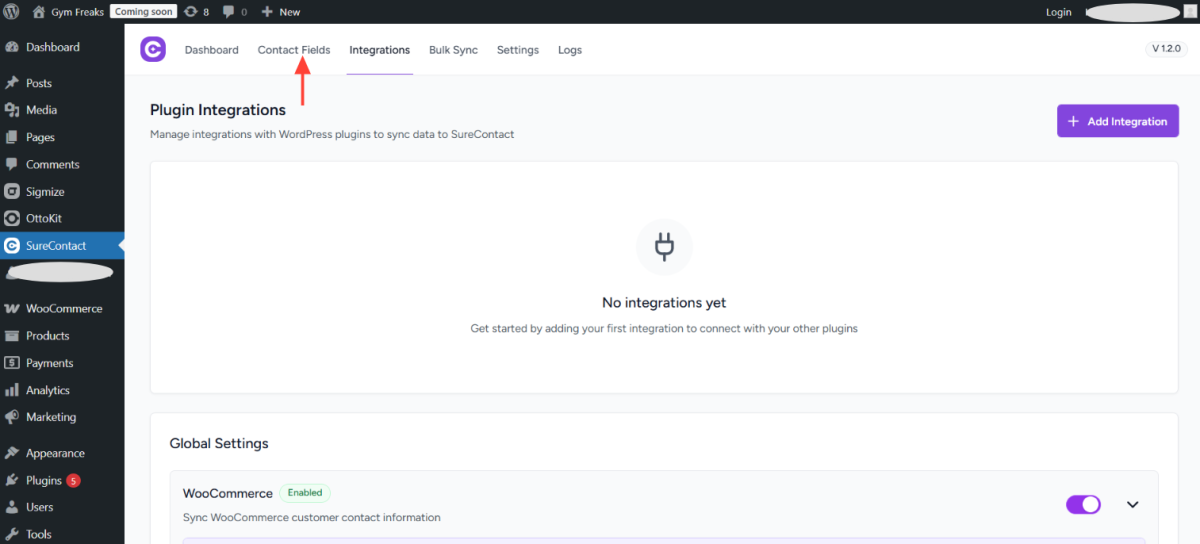Viewport: 1200px width, 544px height.
Task: Click the Coming soon badge
Action: [x=143, y=12]
